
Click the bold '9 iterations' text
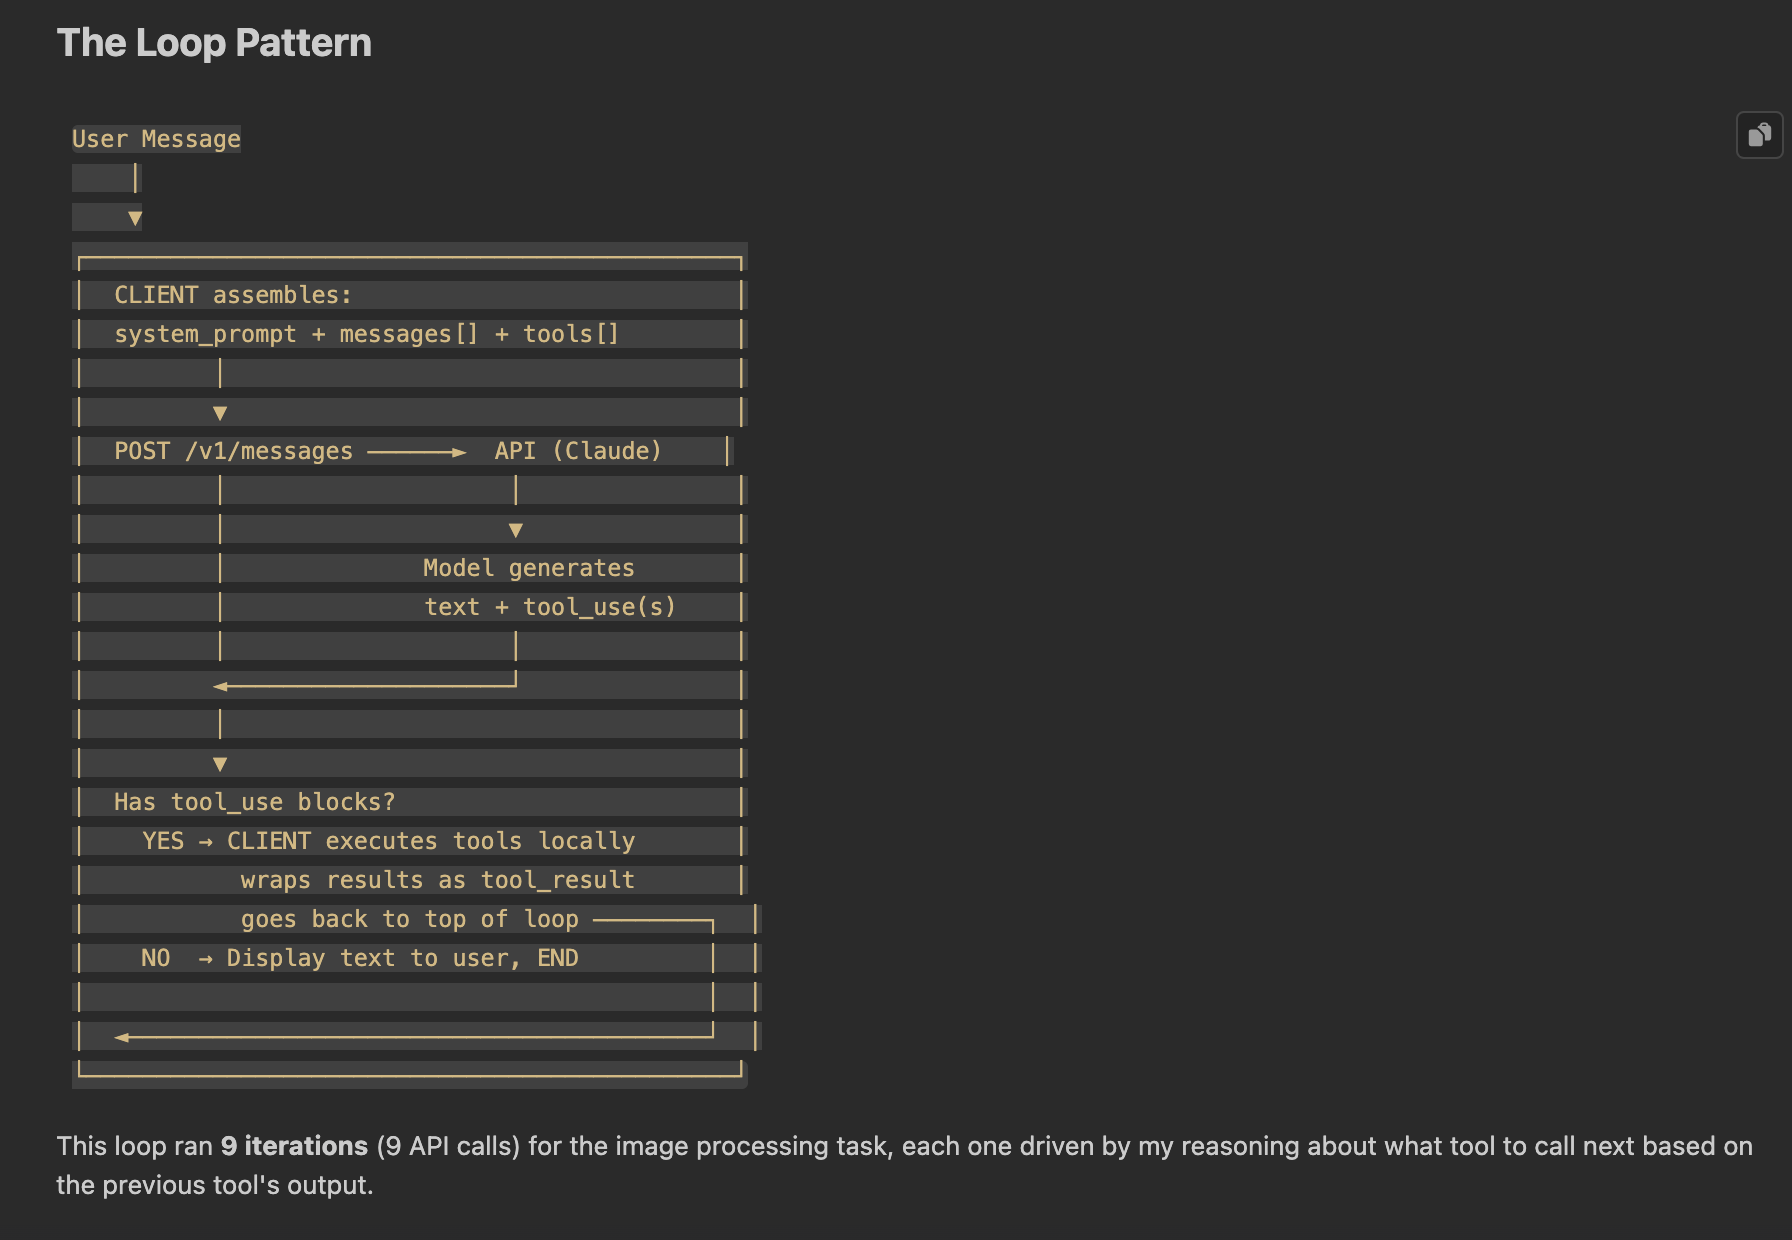pos(294,1146)
